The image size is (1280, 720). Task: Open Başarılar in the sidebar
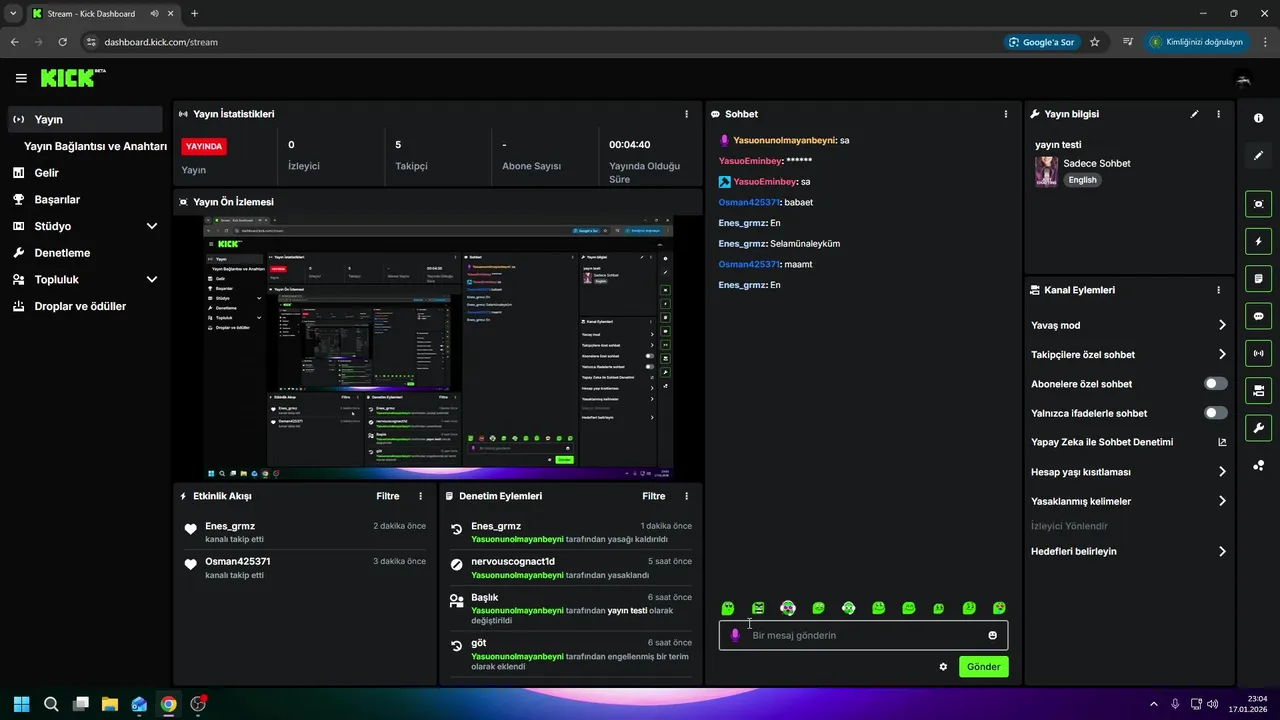(85, 199)
